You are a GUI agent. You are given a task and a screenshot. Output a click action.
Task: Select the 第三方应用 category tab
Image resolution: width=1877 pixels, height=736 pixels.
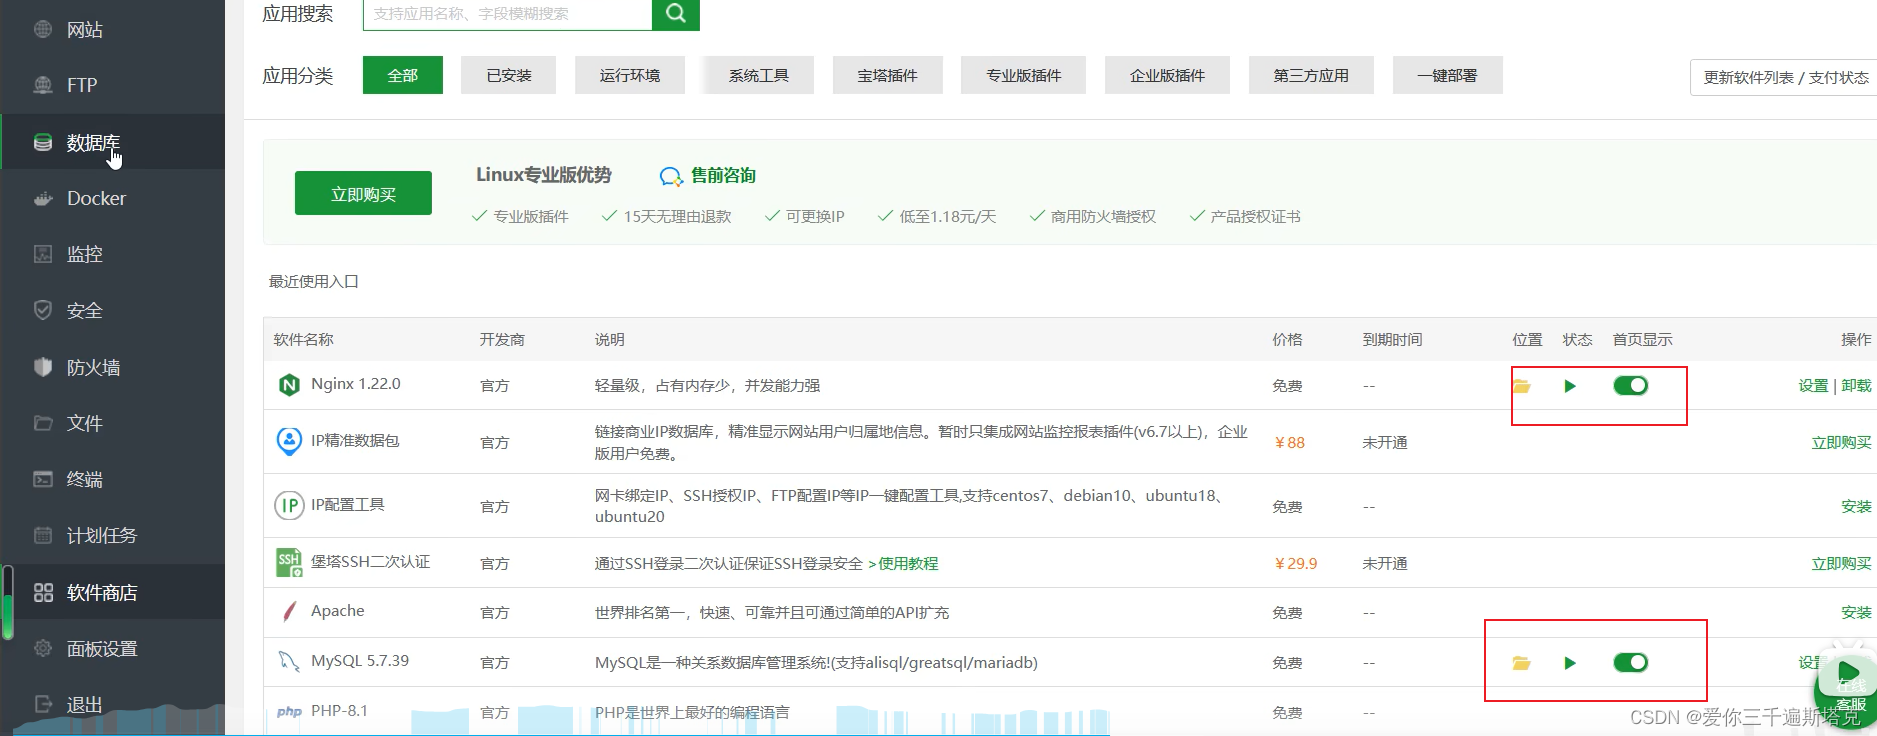click(1311, 75)
